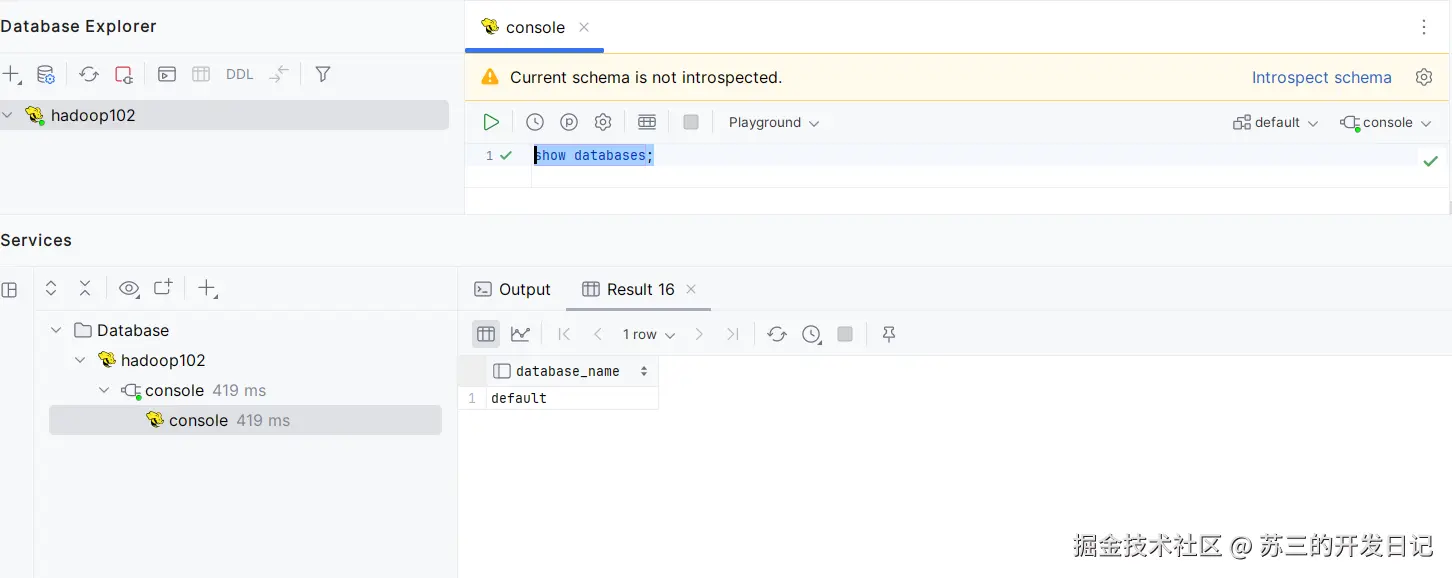Click the database_name column header
Image resolution: width=1452 pixels, height=578 pixels.
pyautogui.click(x=567, y=371)
